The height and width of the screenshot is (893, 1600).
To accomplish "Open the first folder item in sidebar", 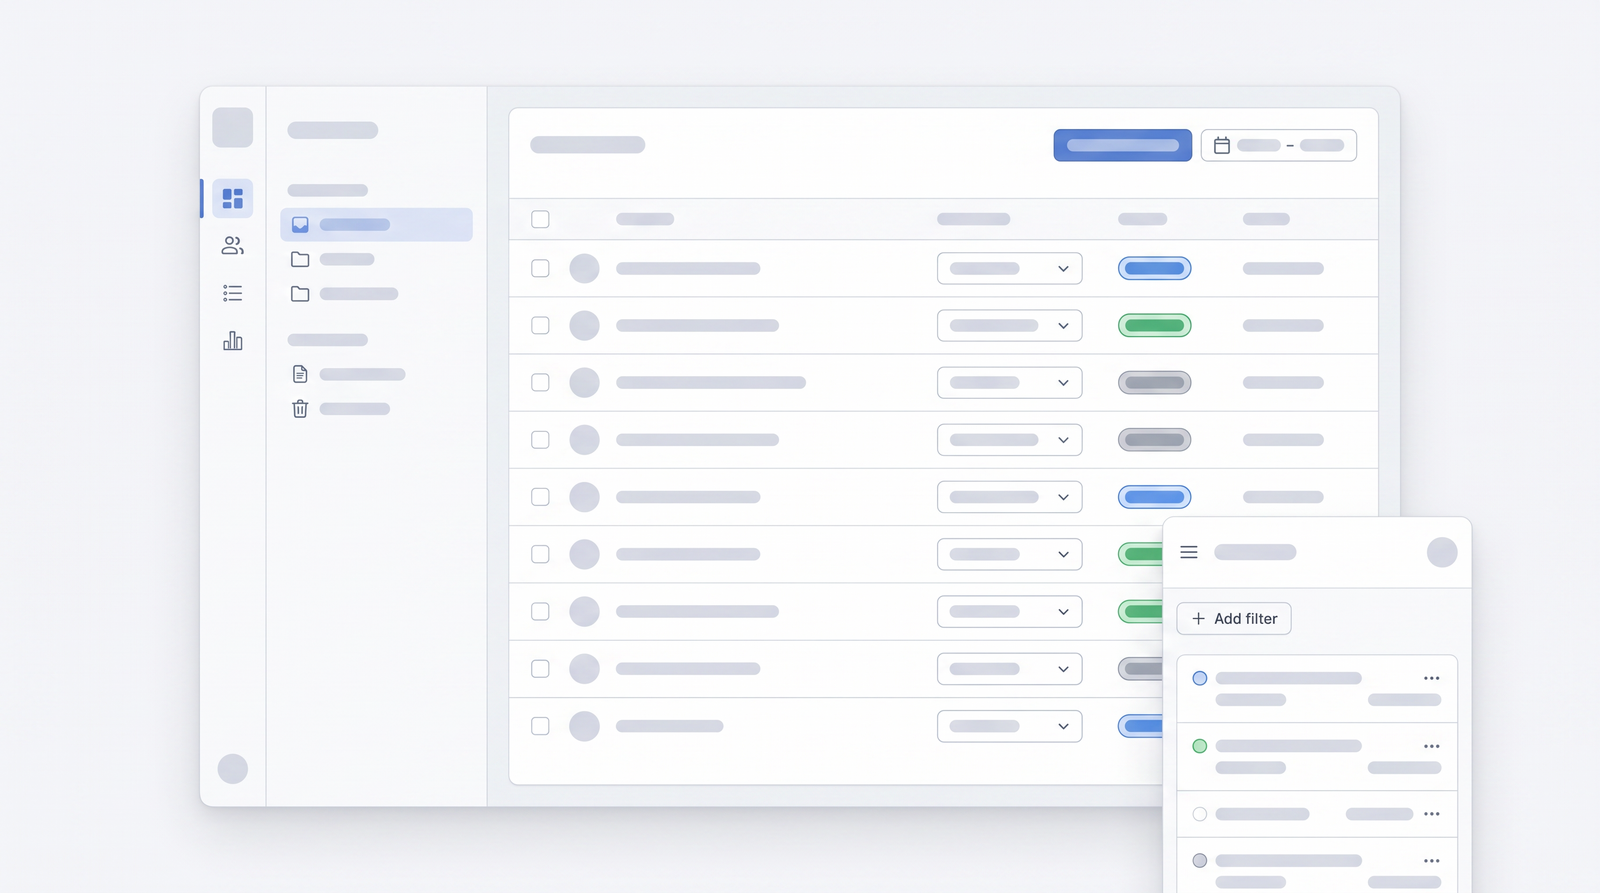I will [334, 259].
